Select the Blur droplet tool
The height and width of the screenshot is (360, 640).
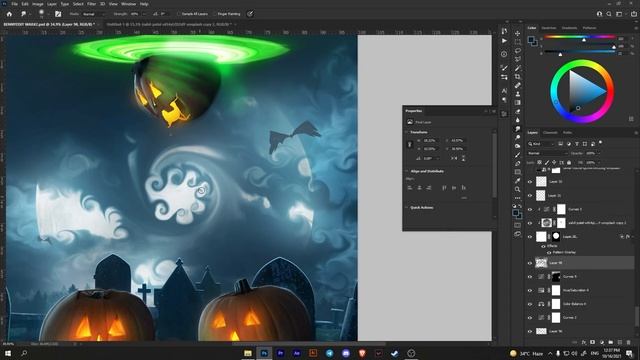click(518, 120)
